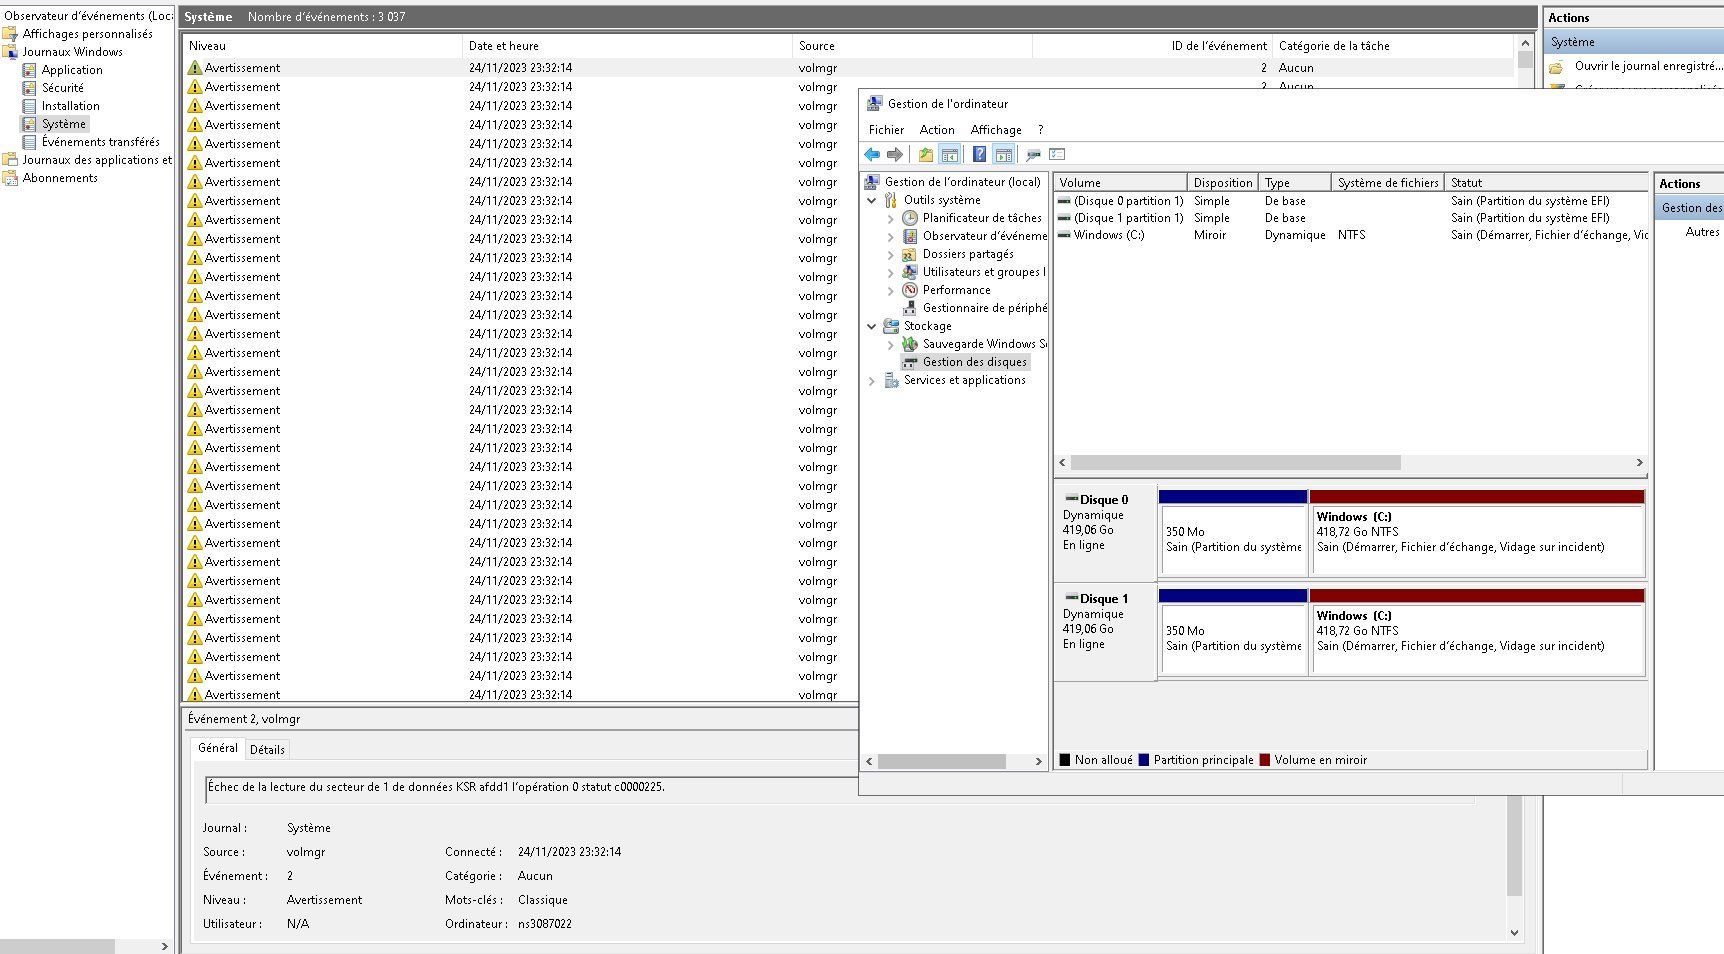Select the Performance tree node

956,290
